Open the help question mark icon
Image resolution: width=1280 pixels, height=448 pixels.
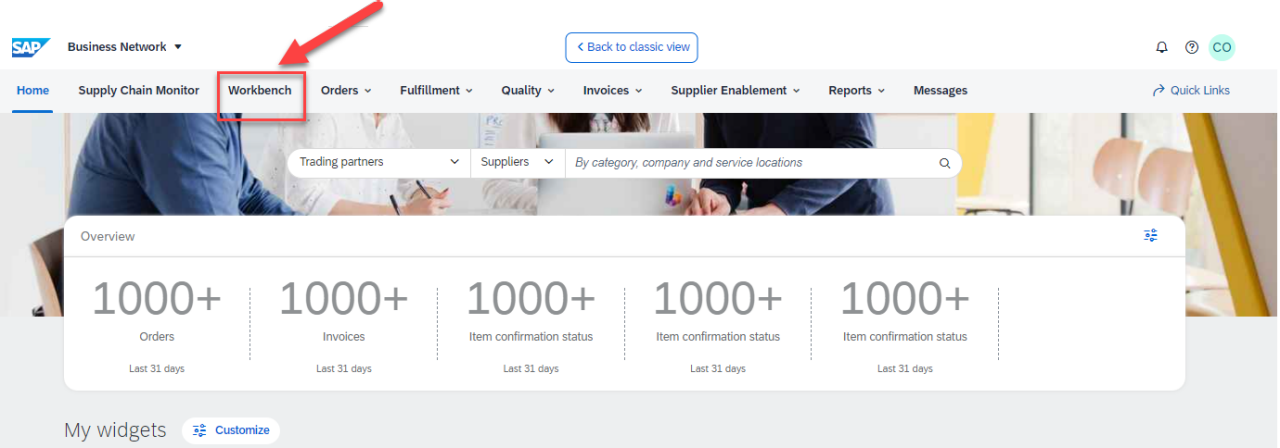(1191, 47)
